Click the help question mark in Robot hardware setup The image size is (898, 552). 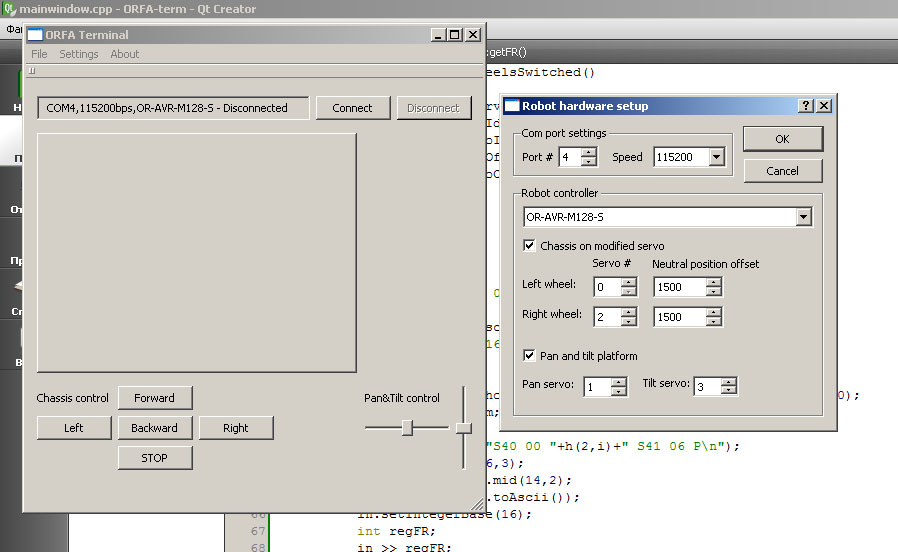click(806, 106)
